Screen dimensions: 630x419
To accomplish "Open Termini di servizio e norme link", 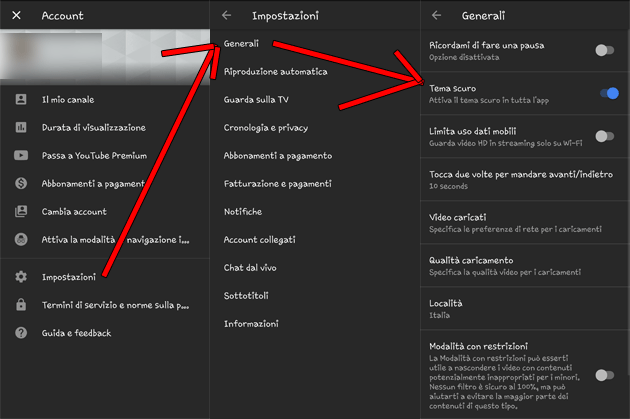I will coord(115,305).
